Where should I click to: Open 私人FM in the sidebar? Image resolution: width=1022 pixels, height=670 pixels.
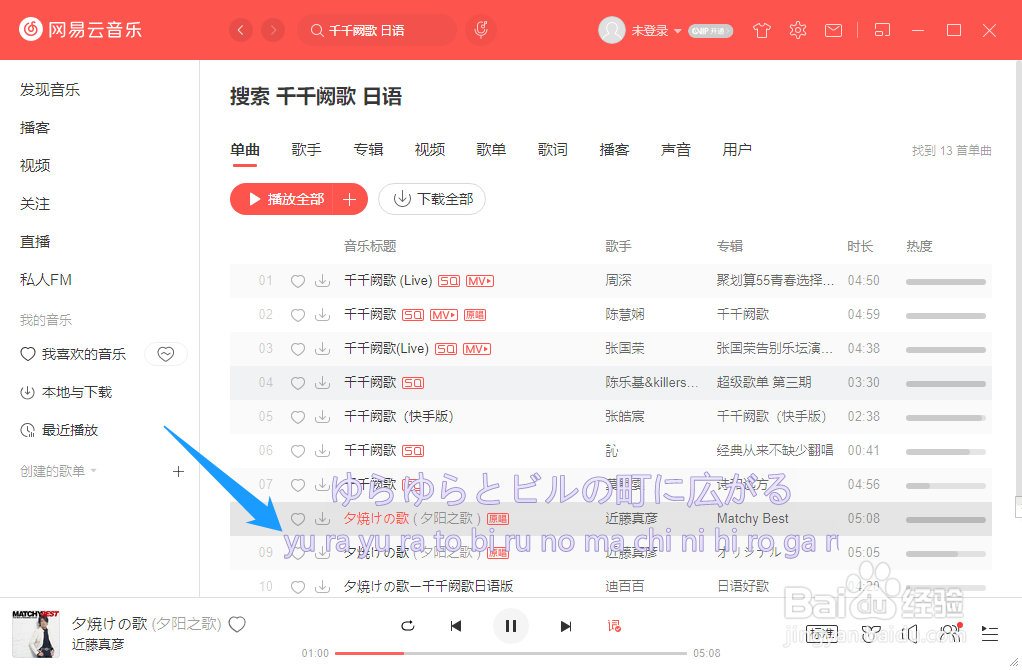click(x=46, y=280)
